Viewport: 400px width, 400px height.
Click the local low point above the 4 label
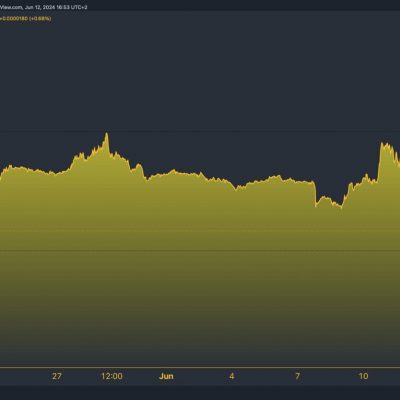click(x=236, y=189)
